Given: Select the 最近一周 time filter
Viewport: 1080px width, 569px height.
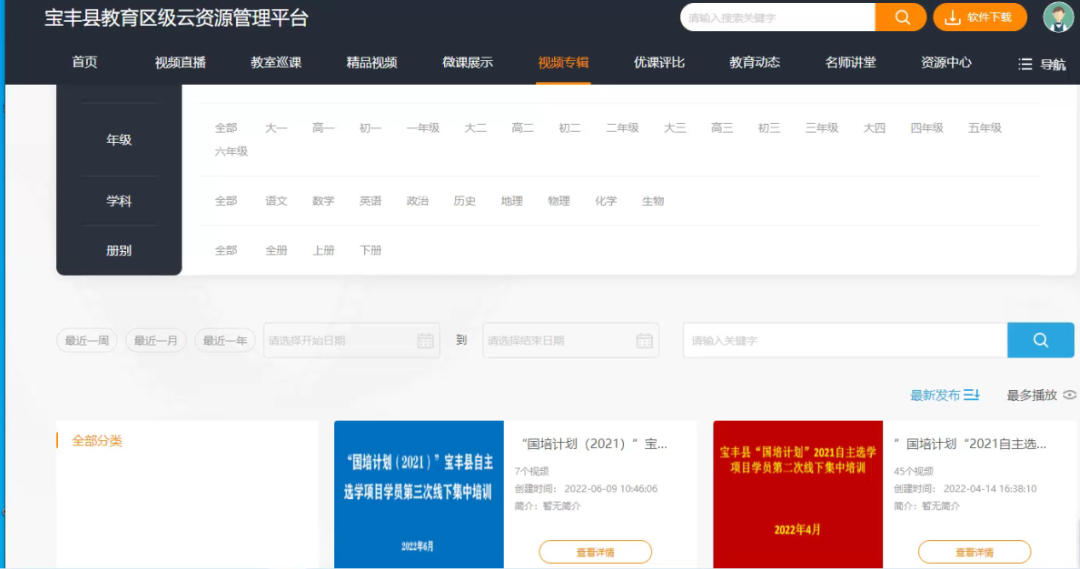Looking at the screenshot, I should tap(87, 341).
